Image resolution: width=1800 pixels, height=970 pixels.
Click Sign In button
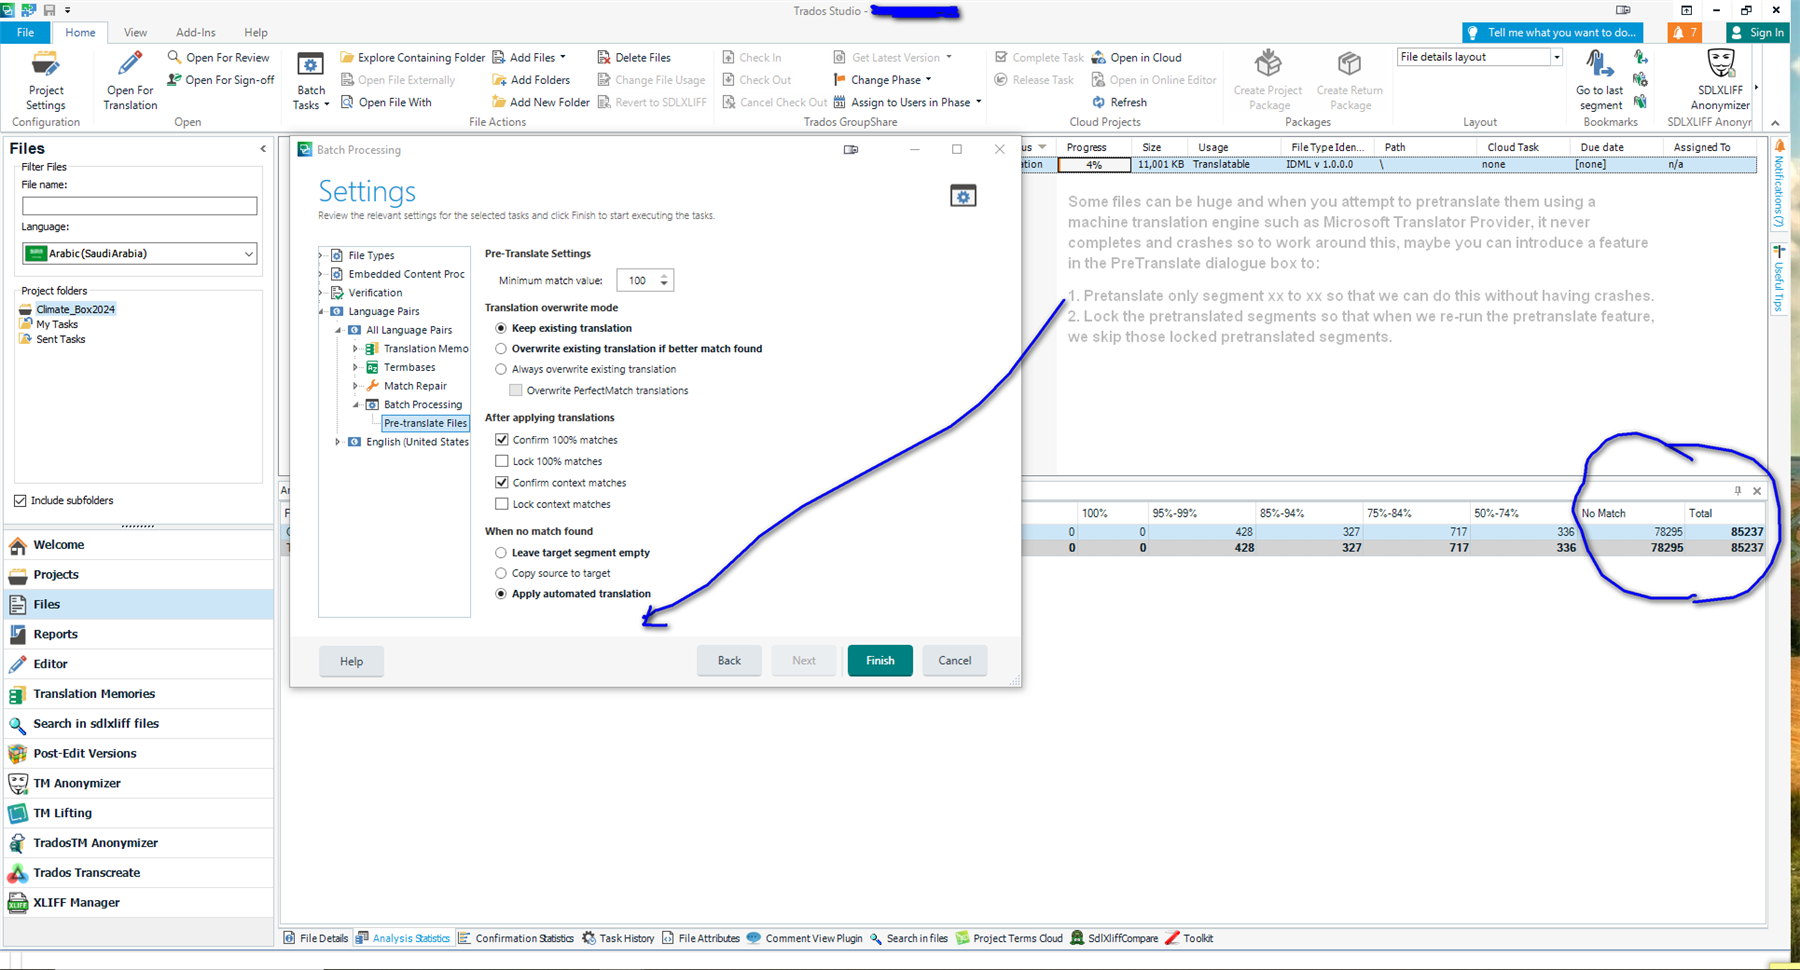[x=1758, y=33]
